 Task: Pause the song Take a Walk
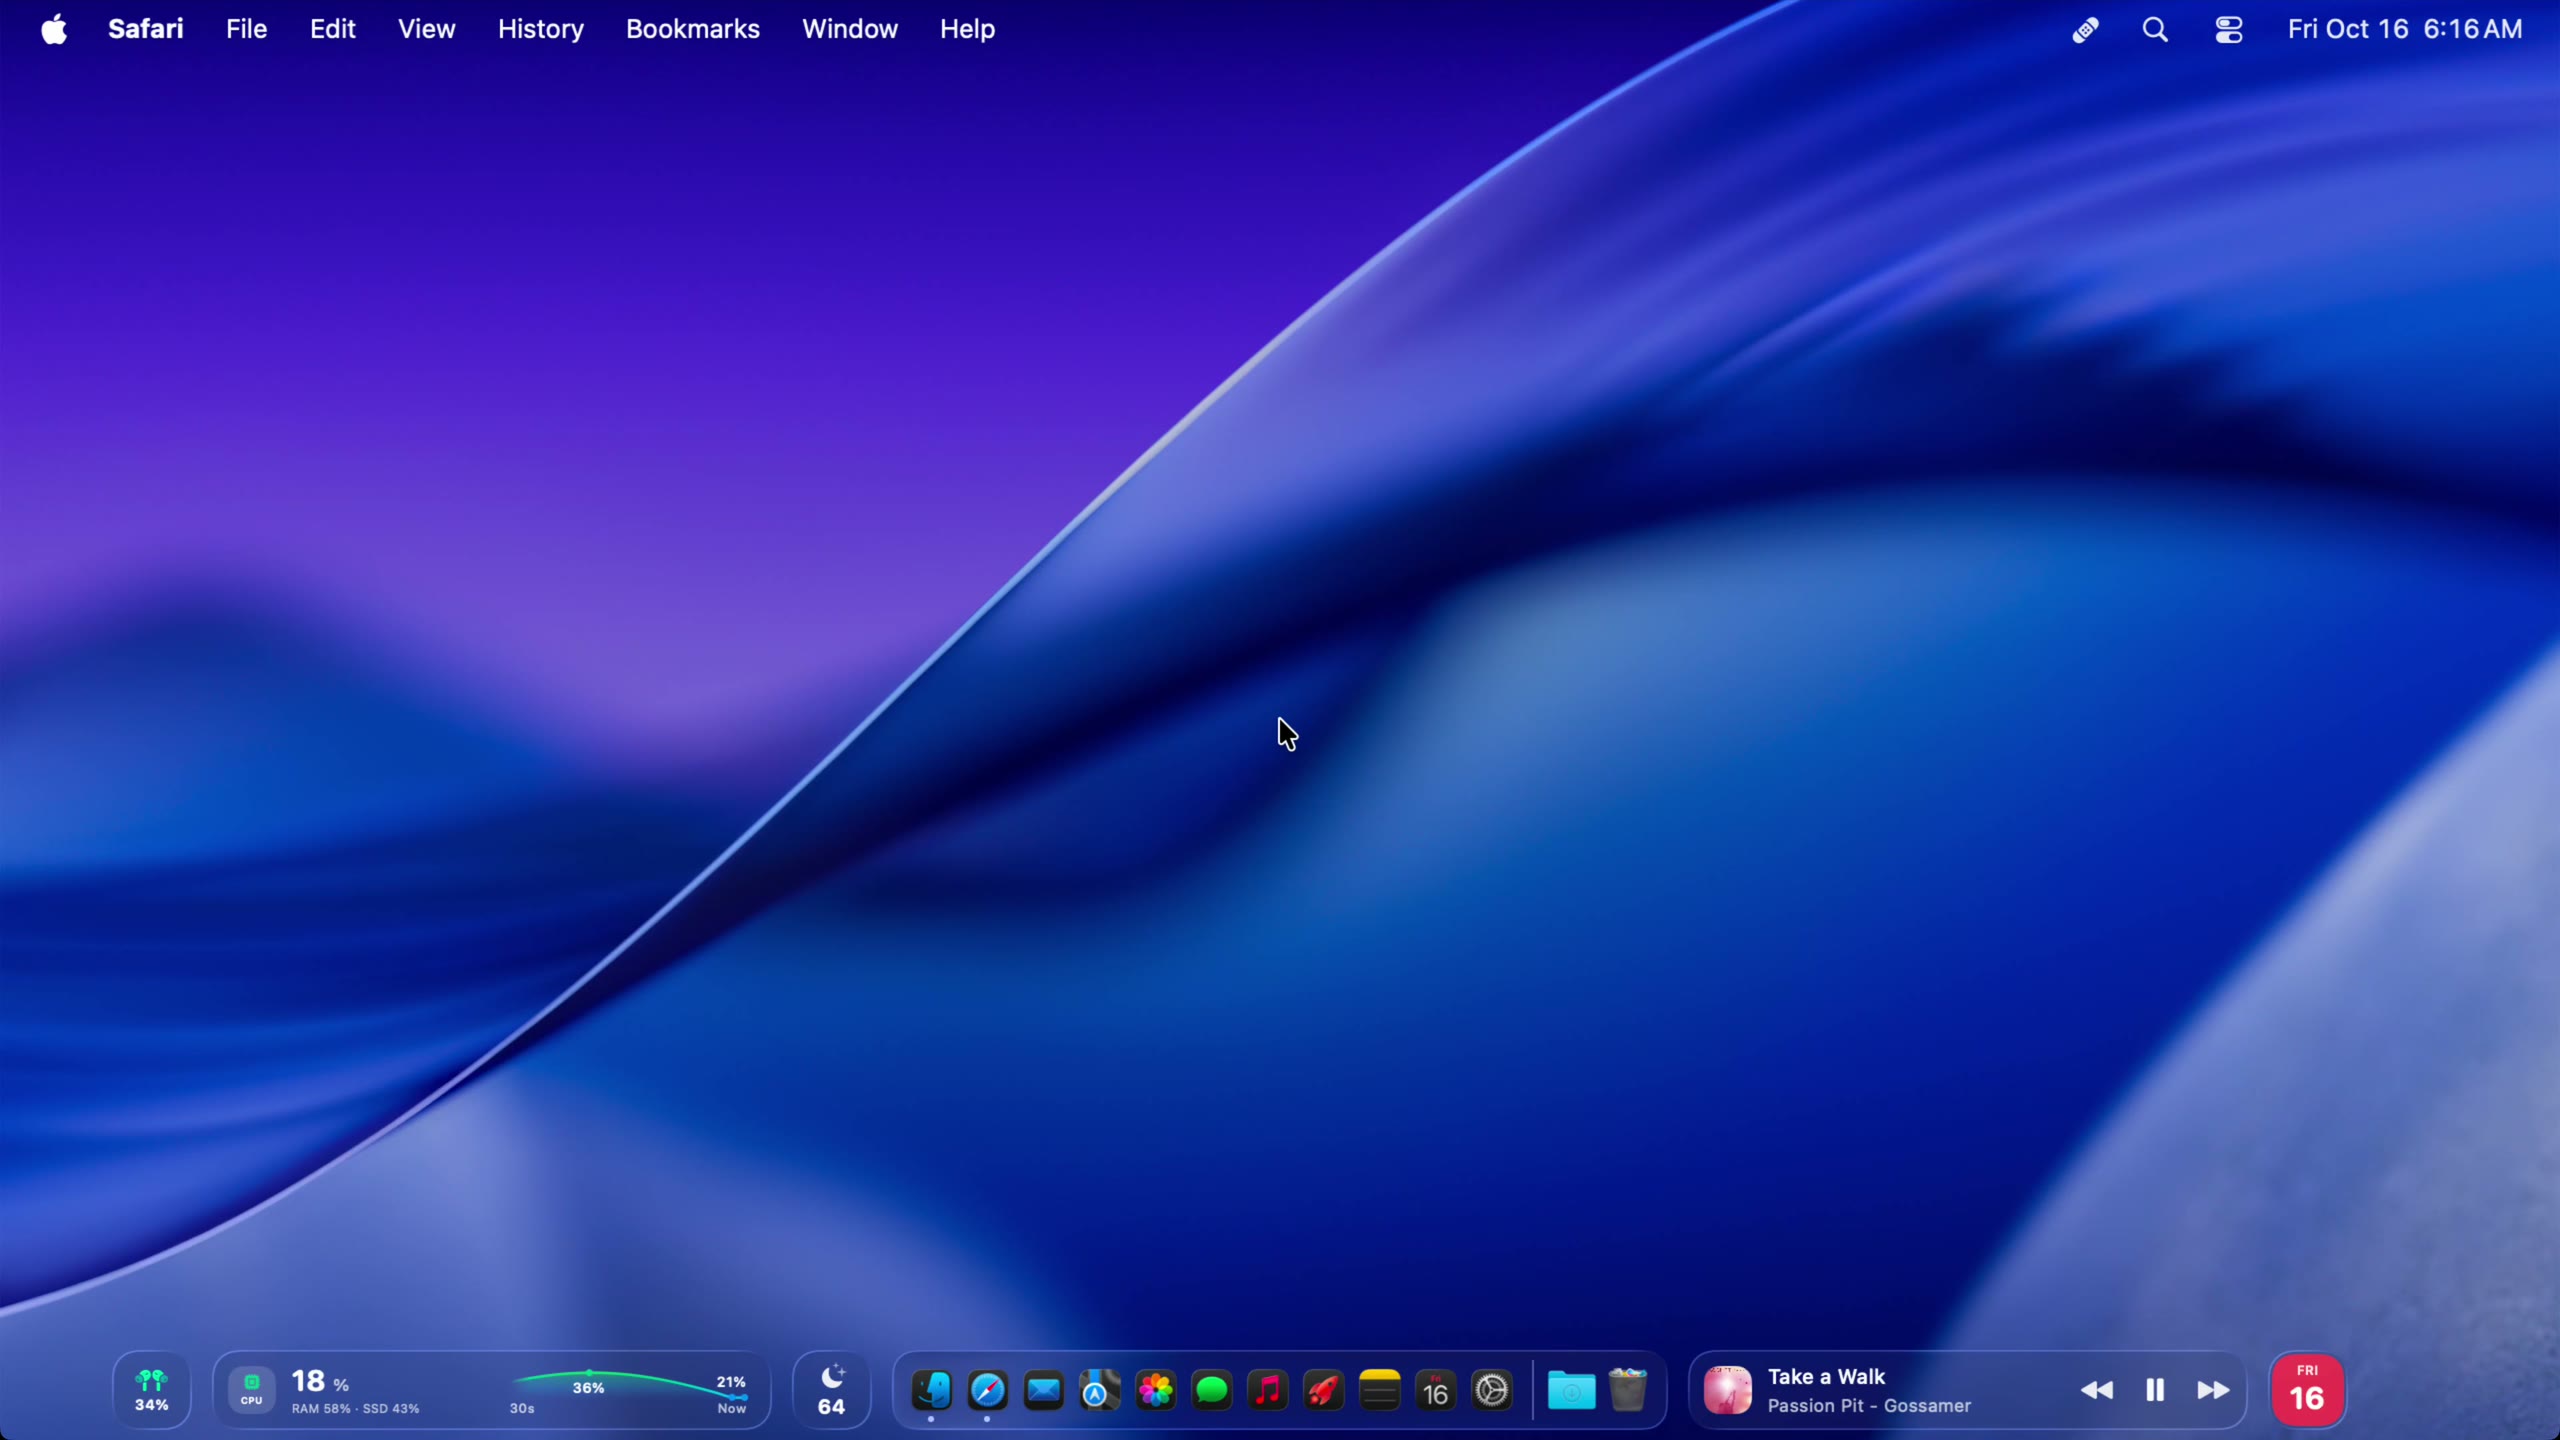point(2155,1390)
